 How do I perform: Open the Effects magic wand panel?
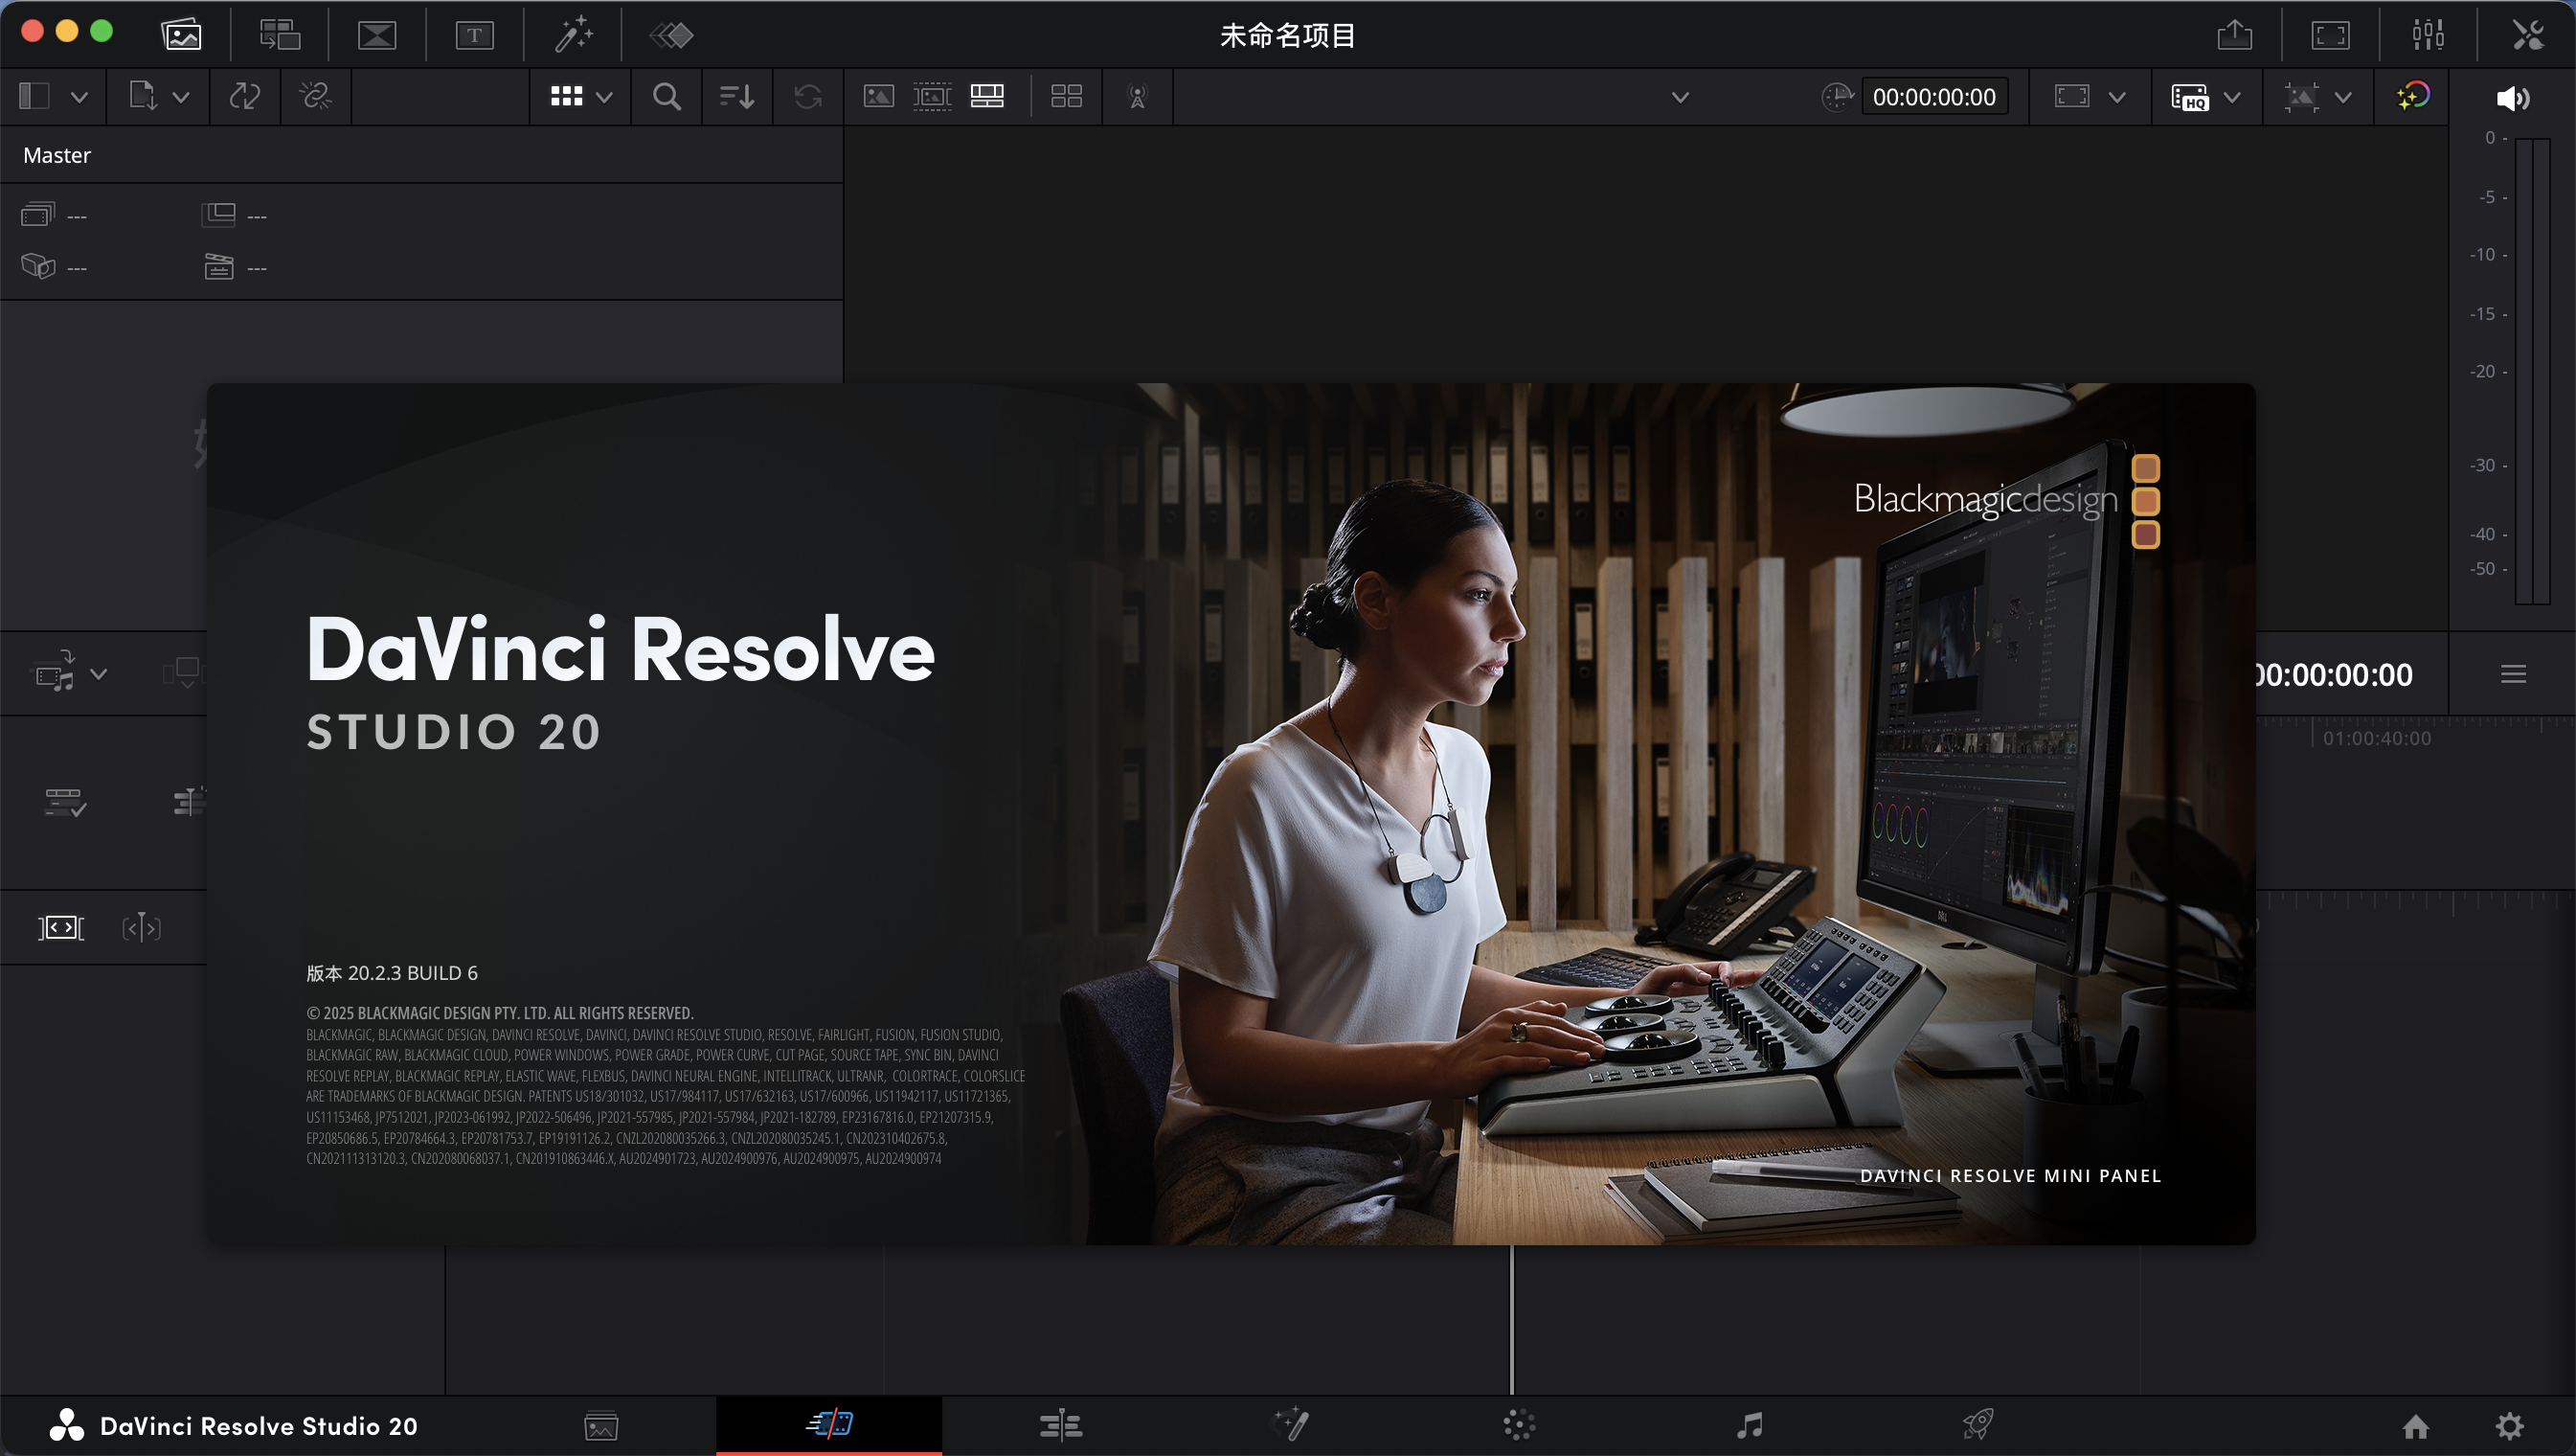coord(574,36)
